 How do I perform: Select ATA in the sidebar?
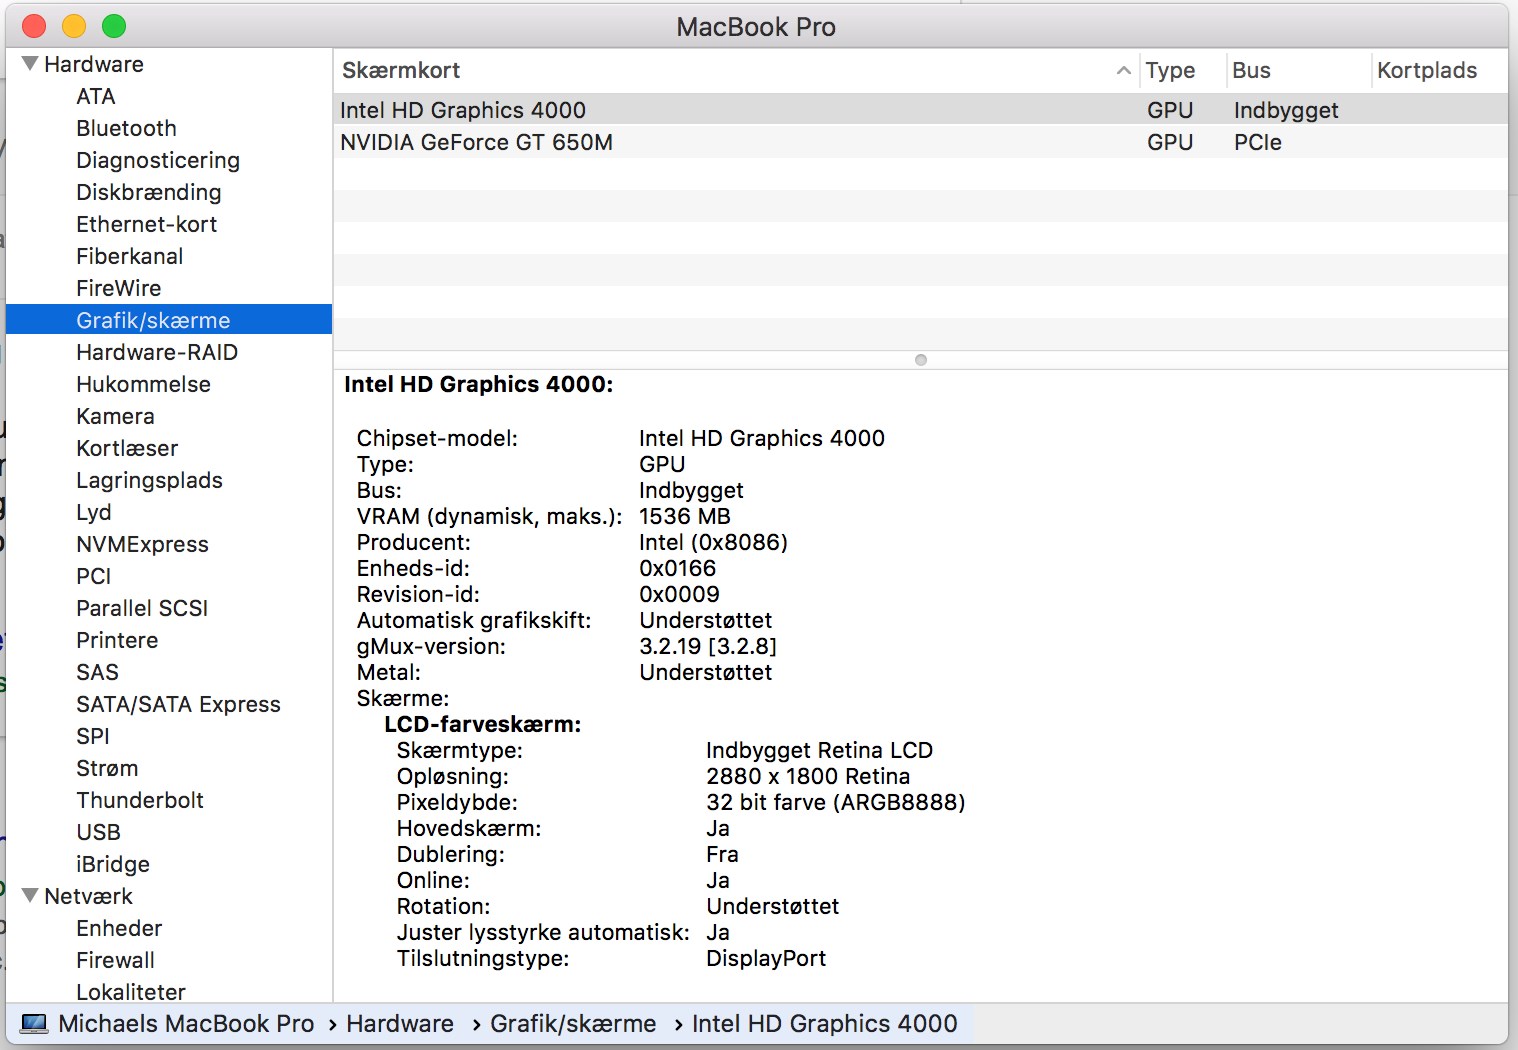(x=96, y=96)
